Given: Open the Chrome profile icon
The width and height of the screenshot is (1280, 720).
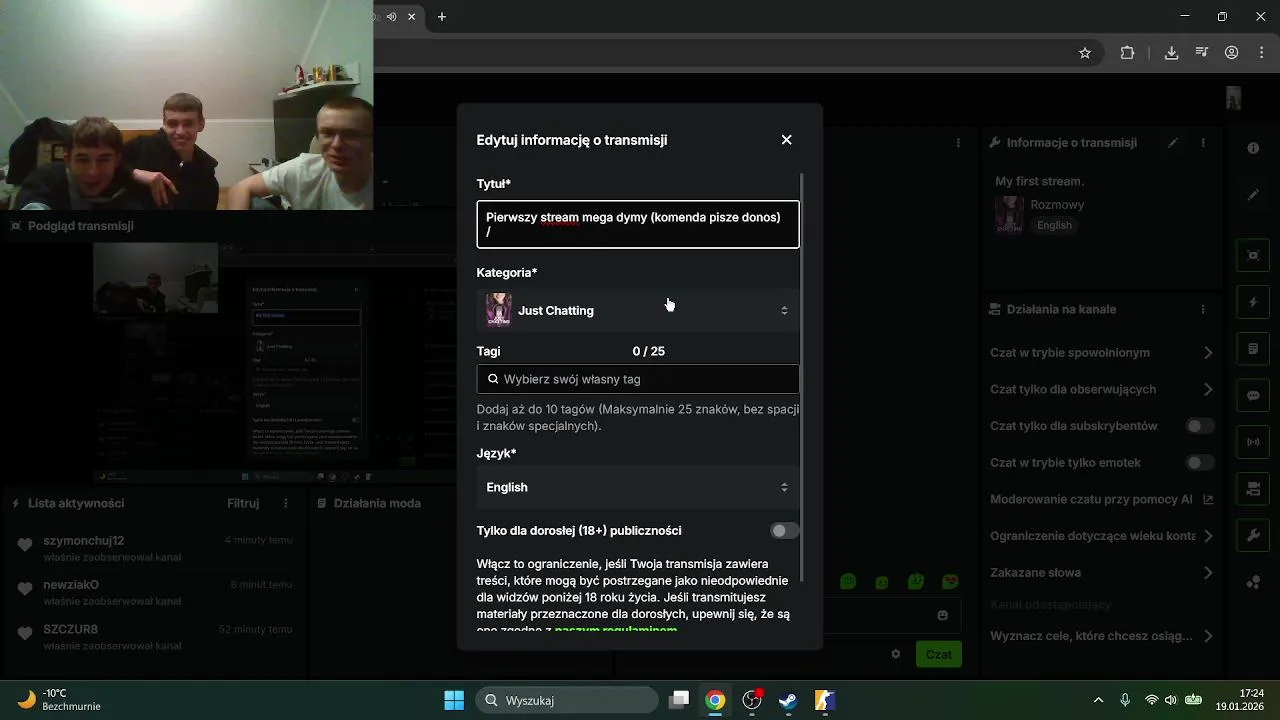Looking at the screenshot, I should [1232, 53].
